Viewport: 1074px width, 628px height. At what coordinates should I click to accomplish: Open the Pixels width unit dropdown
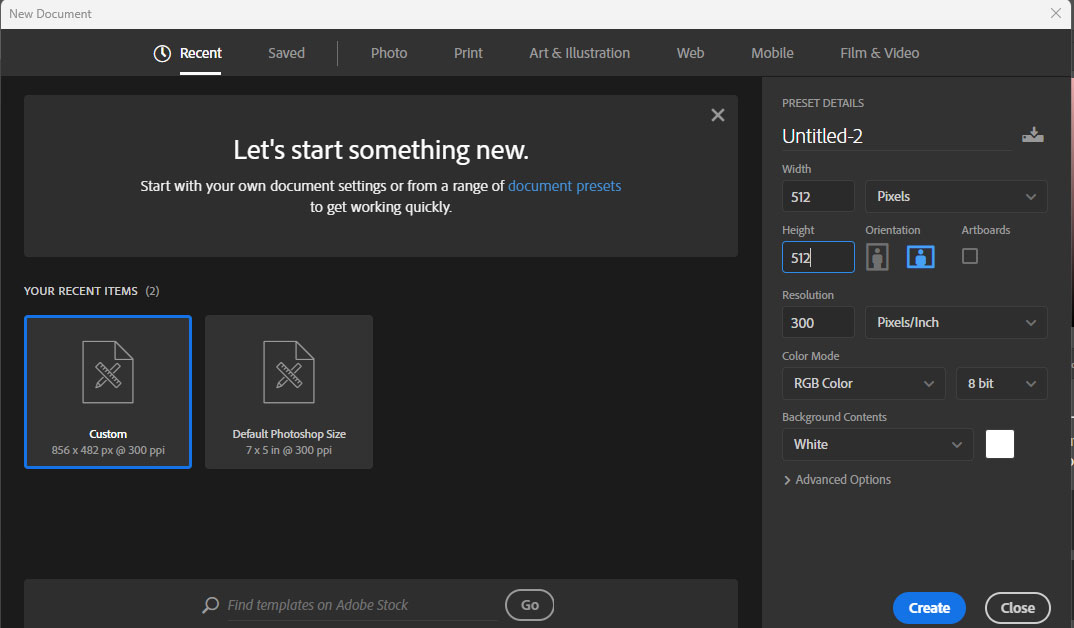click(956, 197)
